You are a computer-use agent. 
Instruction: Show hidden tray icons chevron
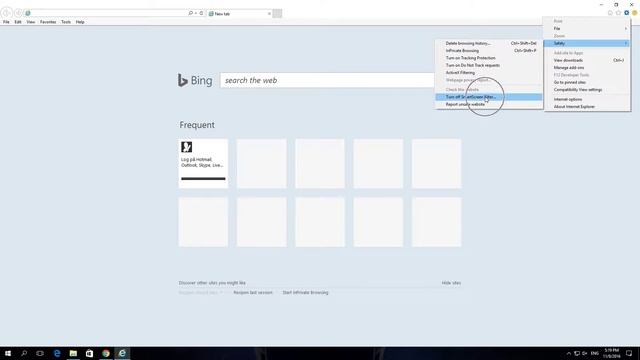tap(569, 353)
